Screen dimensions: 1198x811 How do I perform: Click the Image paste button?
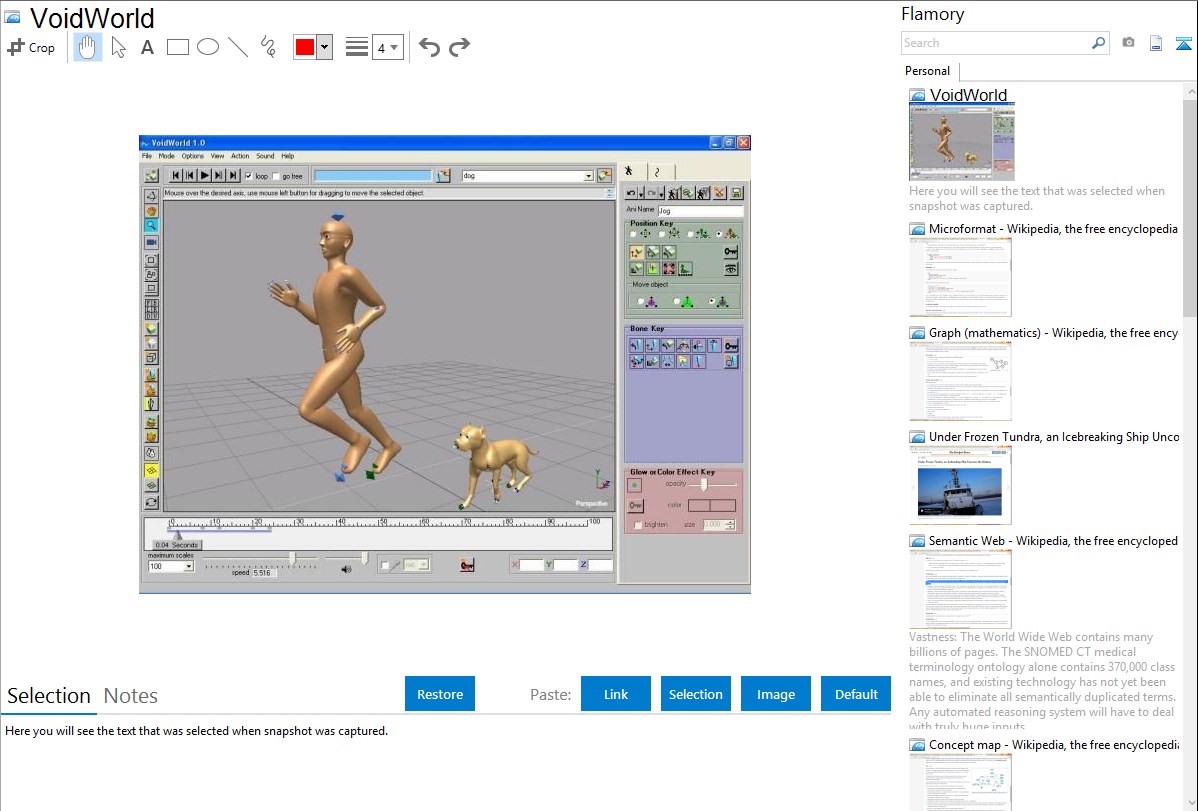pyautogui.click(x=776, y=694)
